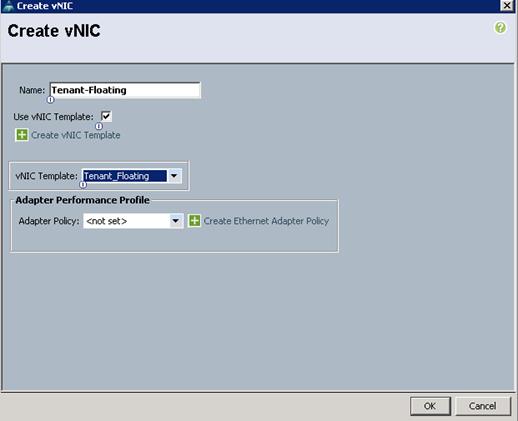Select the Tenant_Floating value in vNIC Template
This screenshot has height=421, width=518.
point(124,176)
